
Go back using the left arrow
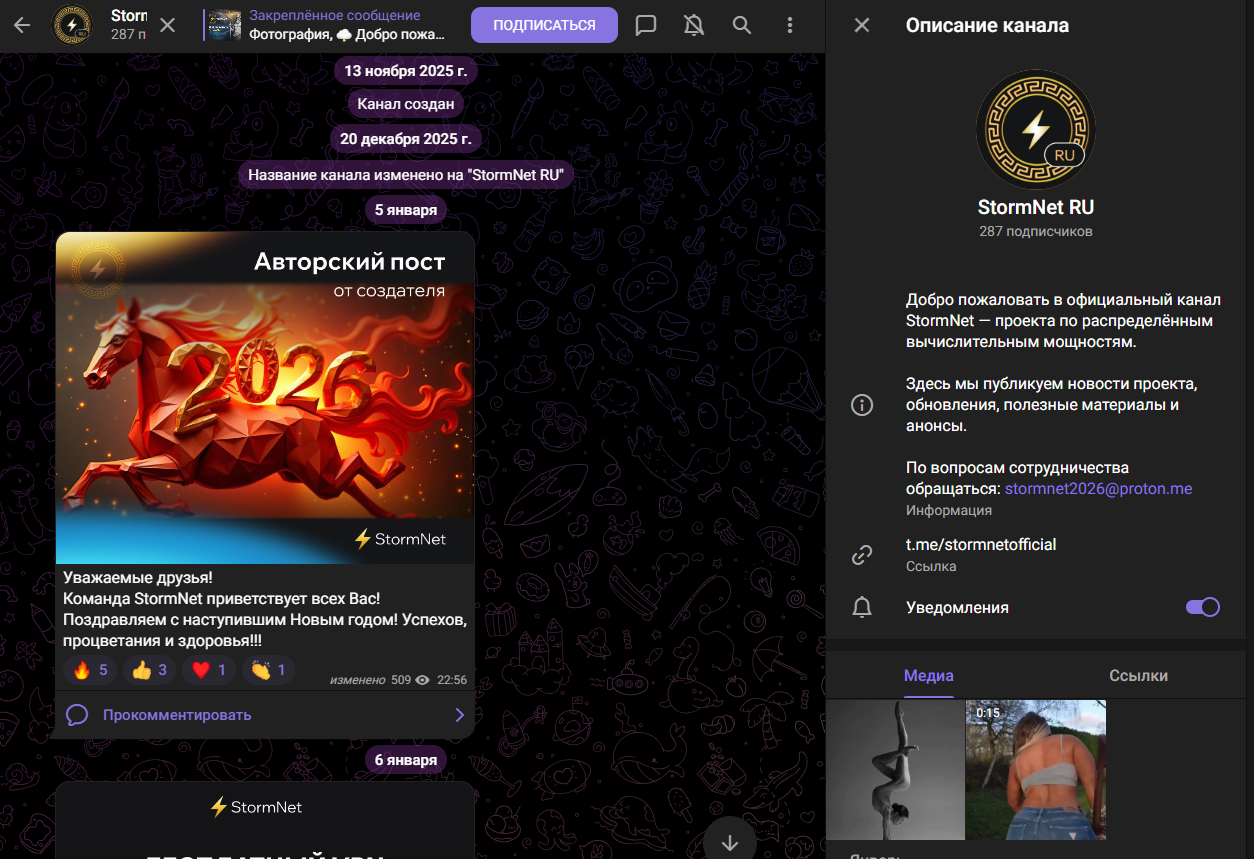(22, 25)
